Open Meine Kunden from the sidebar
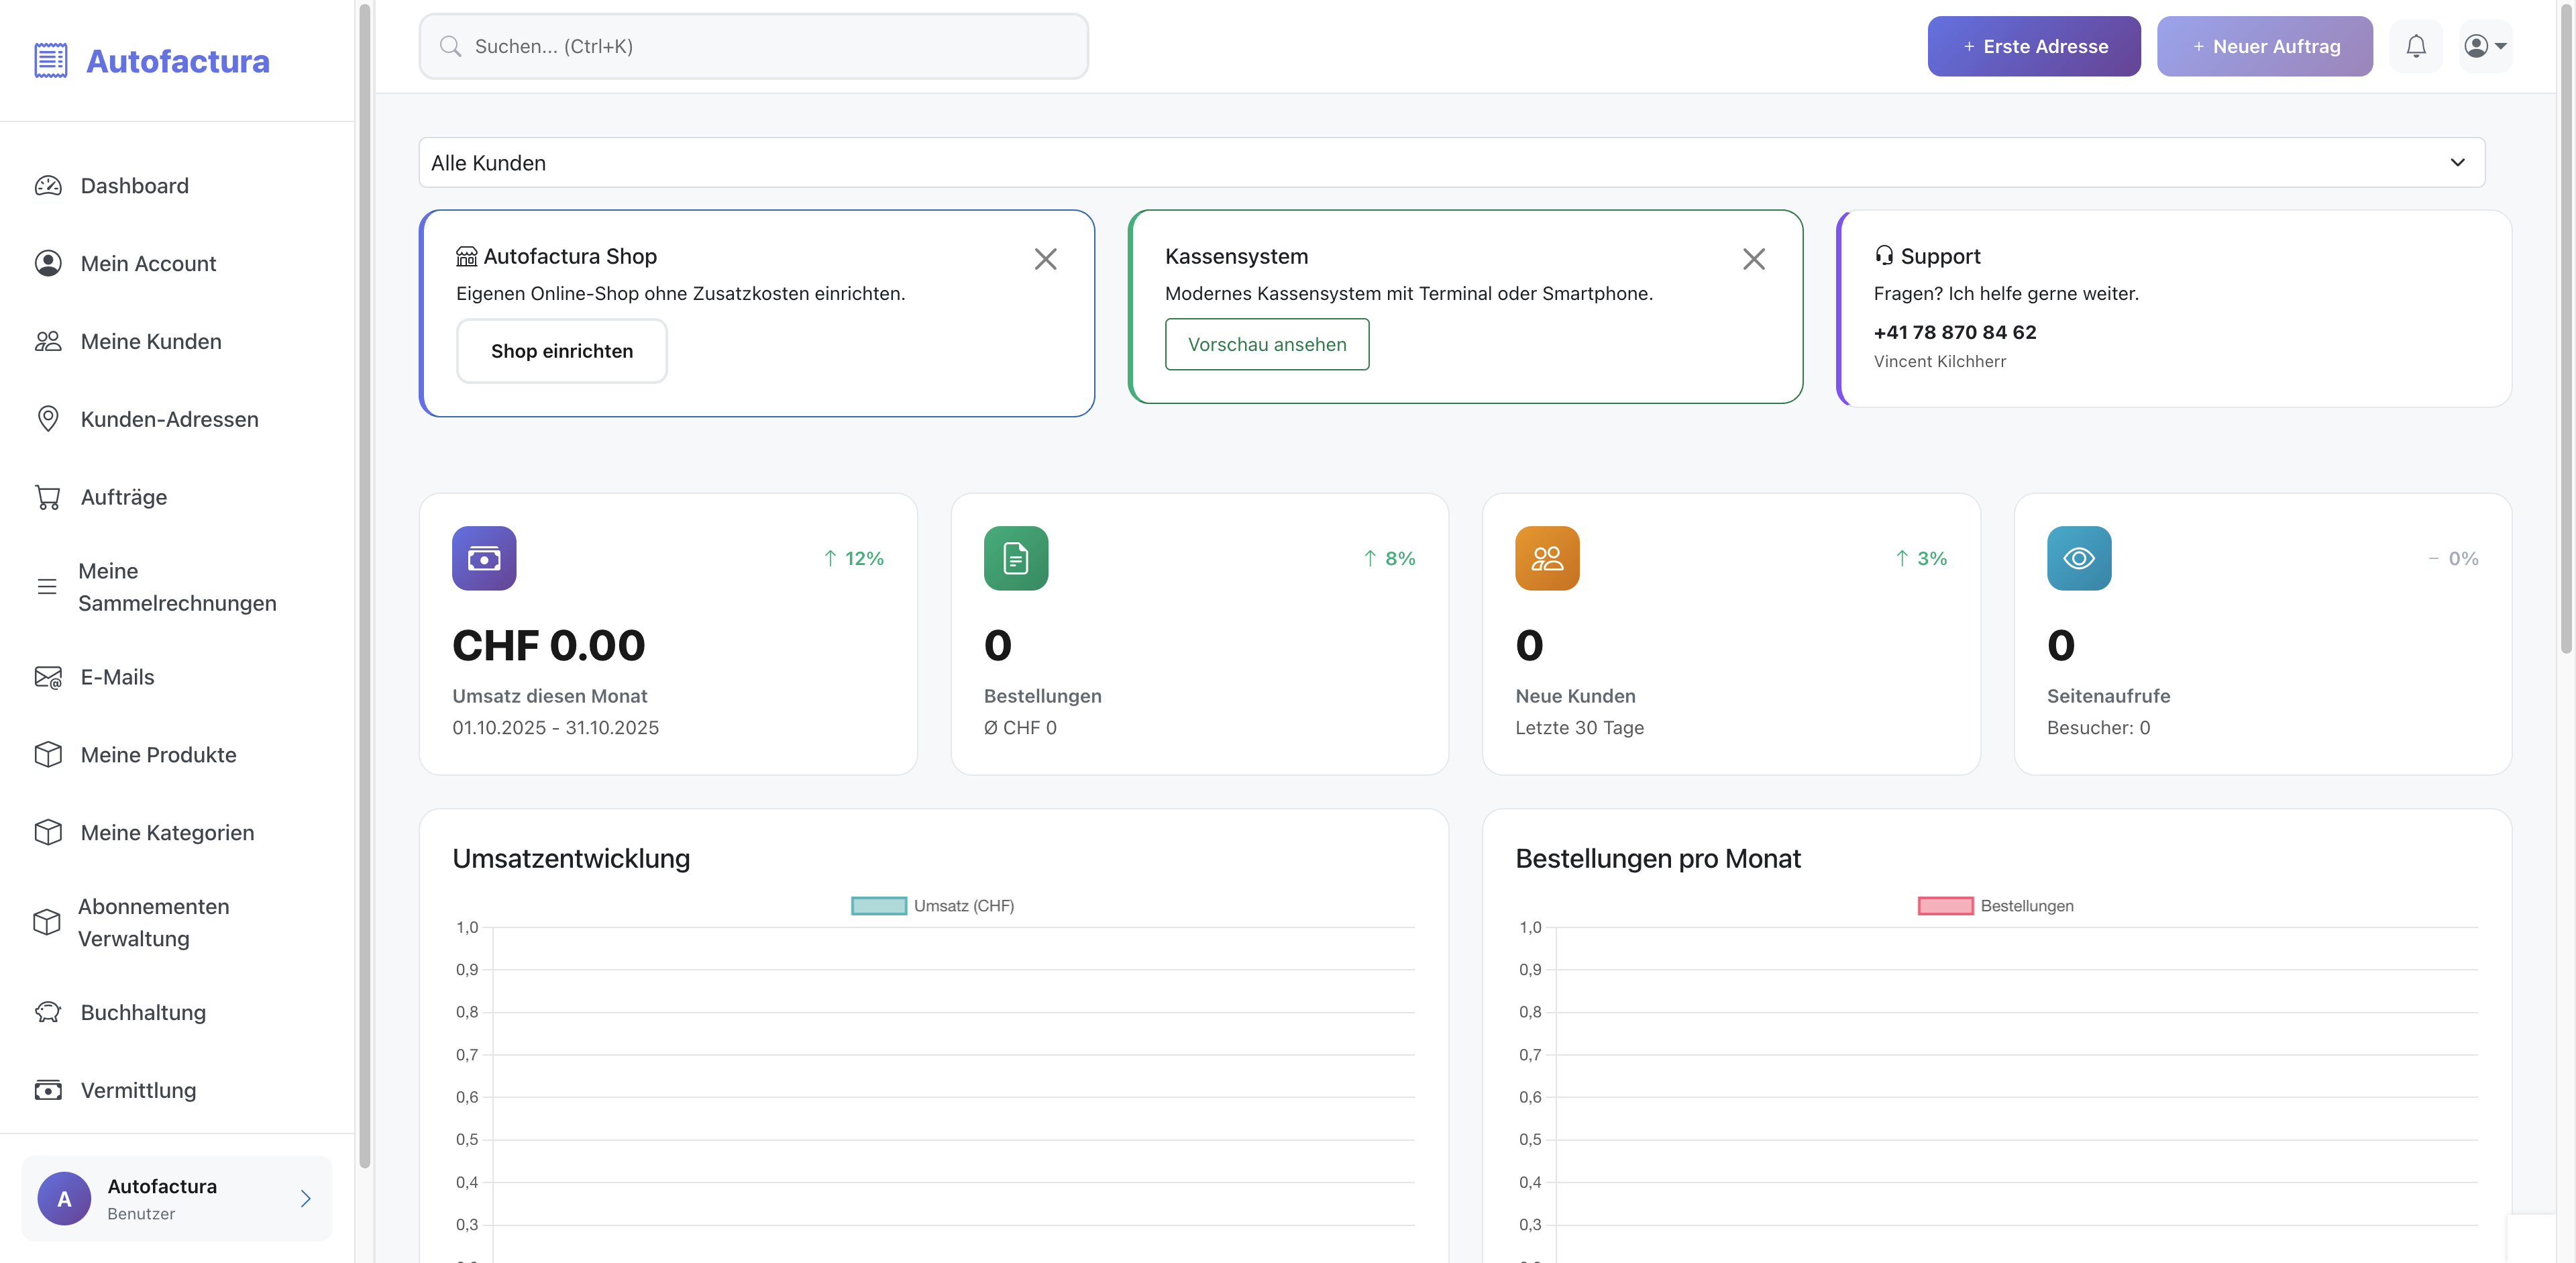This screenshot has height=1263, width=2576. coord(48,341)
